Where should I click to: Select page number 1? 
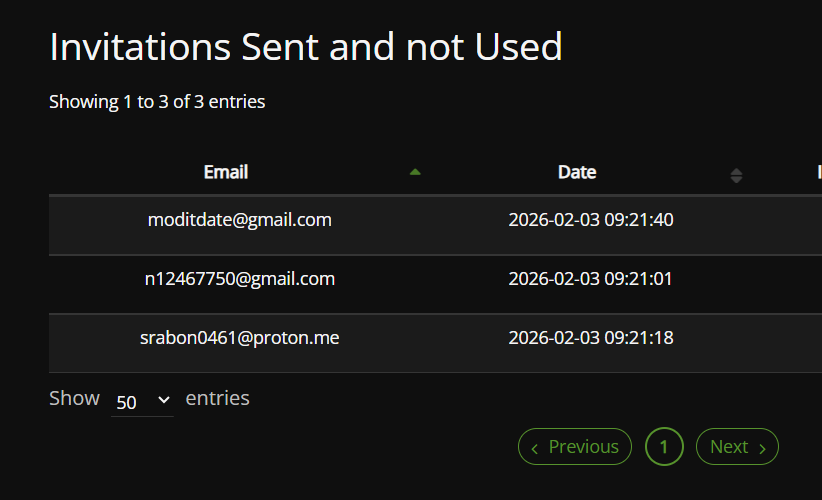point(664,447)
